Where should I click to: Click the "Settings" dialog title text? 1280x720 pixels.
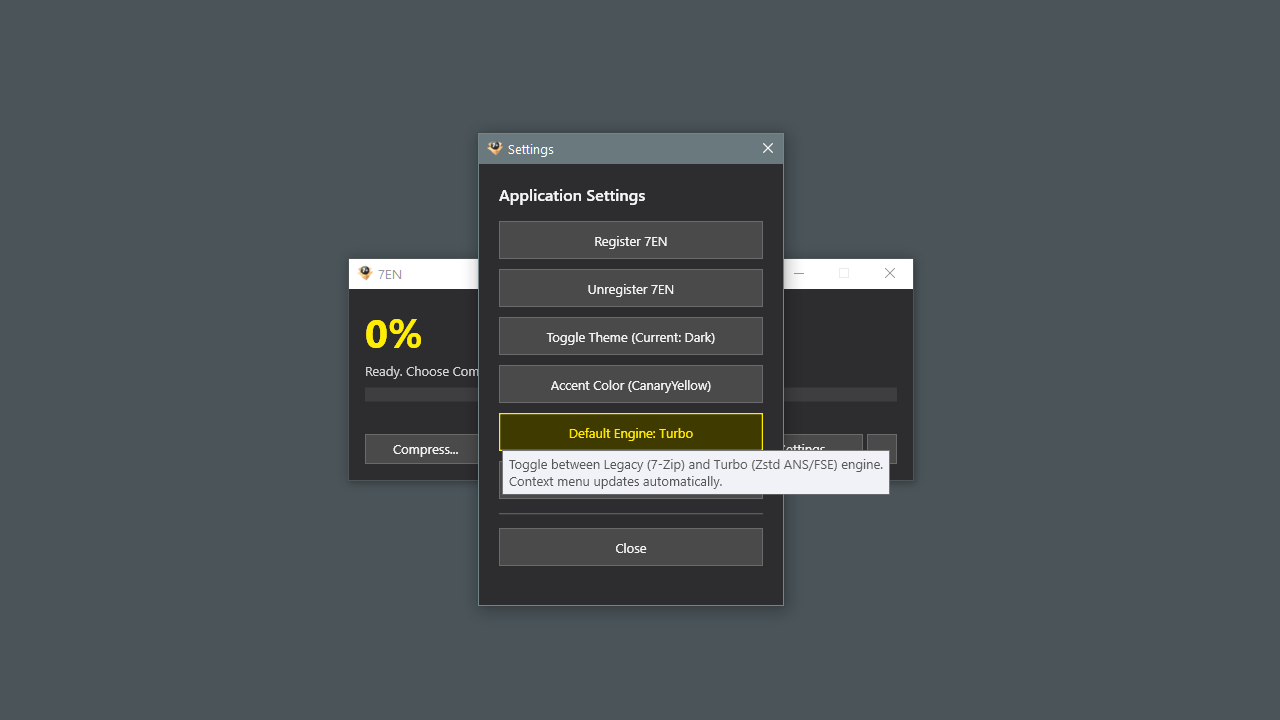[530, 149]
